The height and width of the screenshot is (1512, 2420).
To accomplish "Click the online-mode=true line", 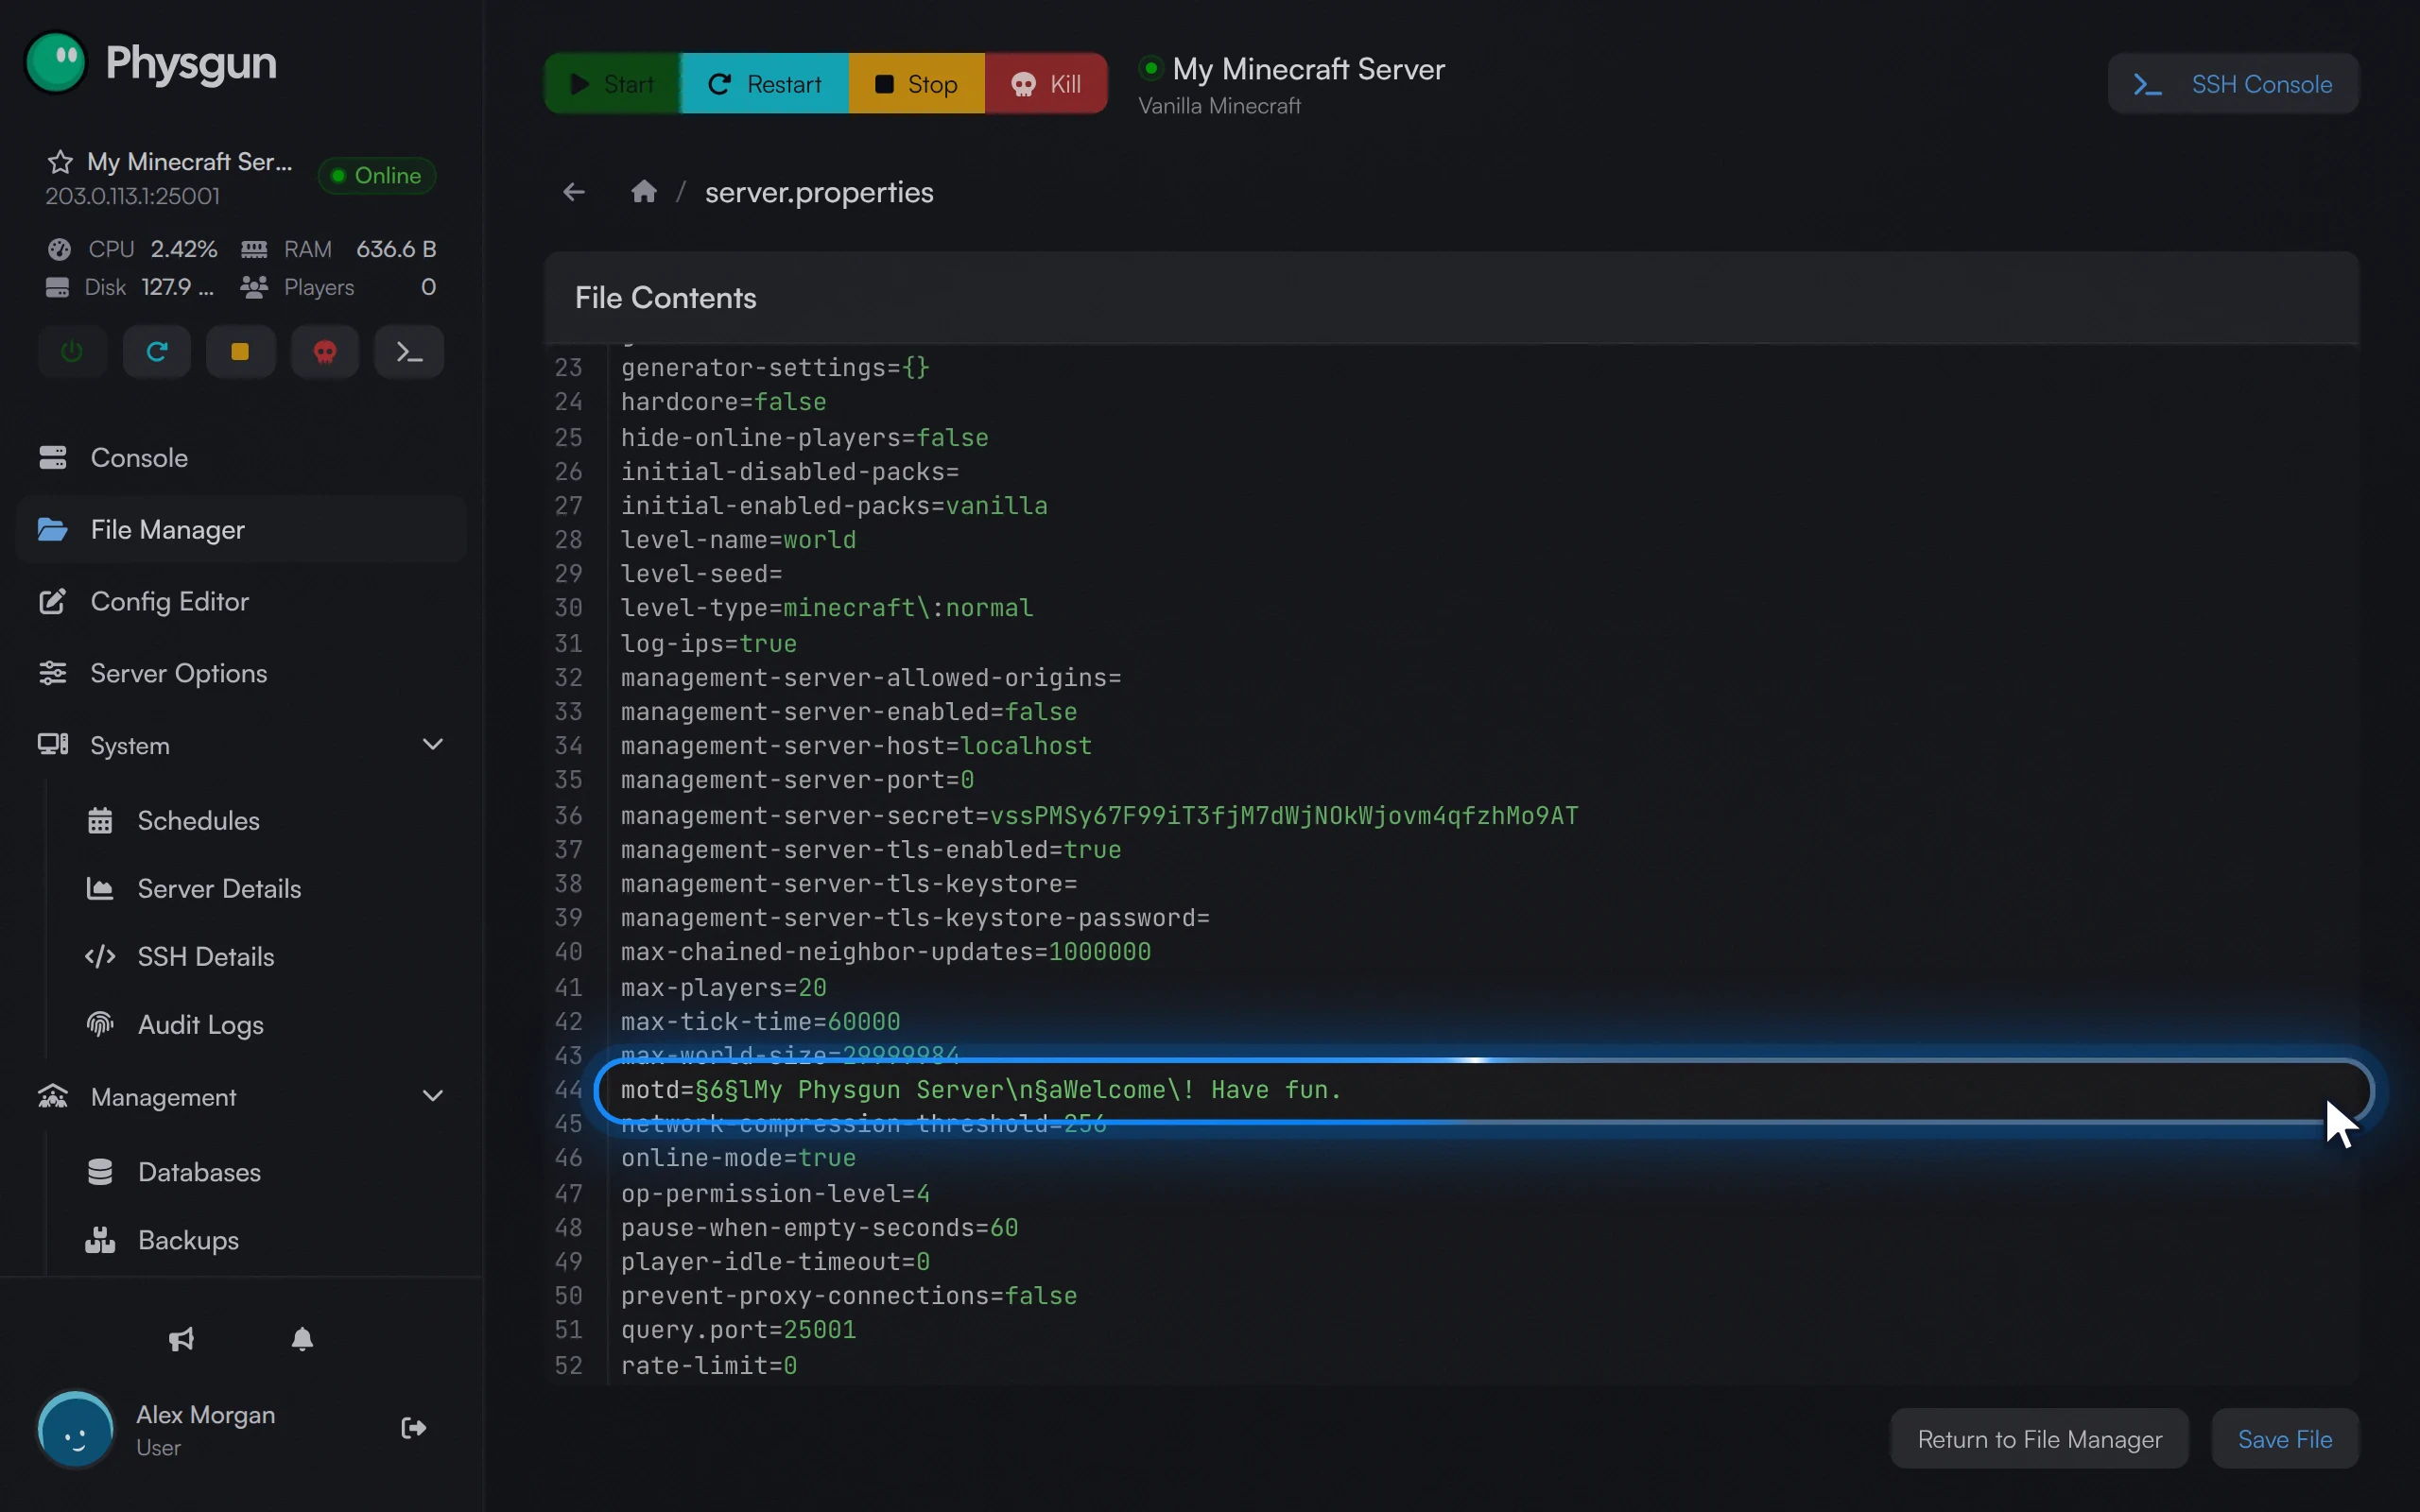I will click(738, 1158).
